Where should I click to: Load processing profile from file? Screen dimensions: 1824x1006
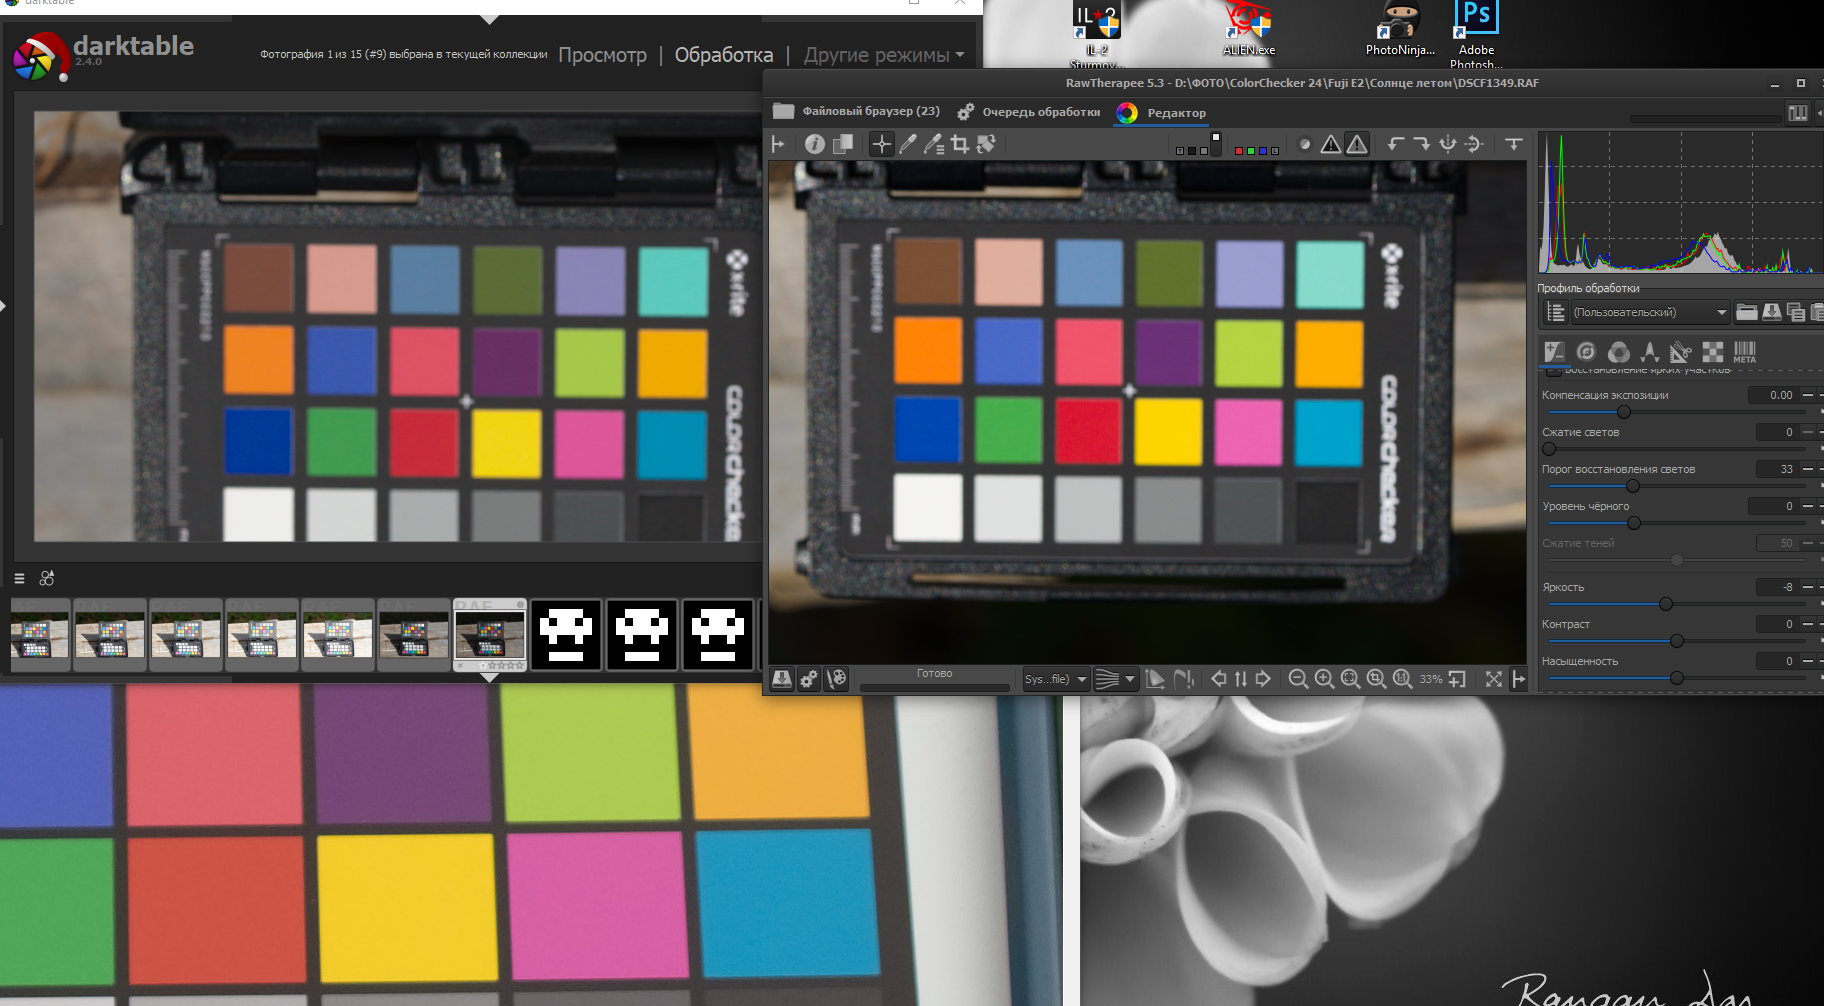pos(1746,312)
